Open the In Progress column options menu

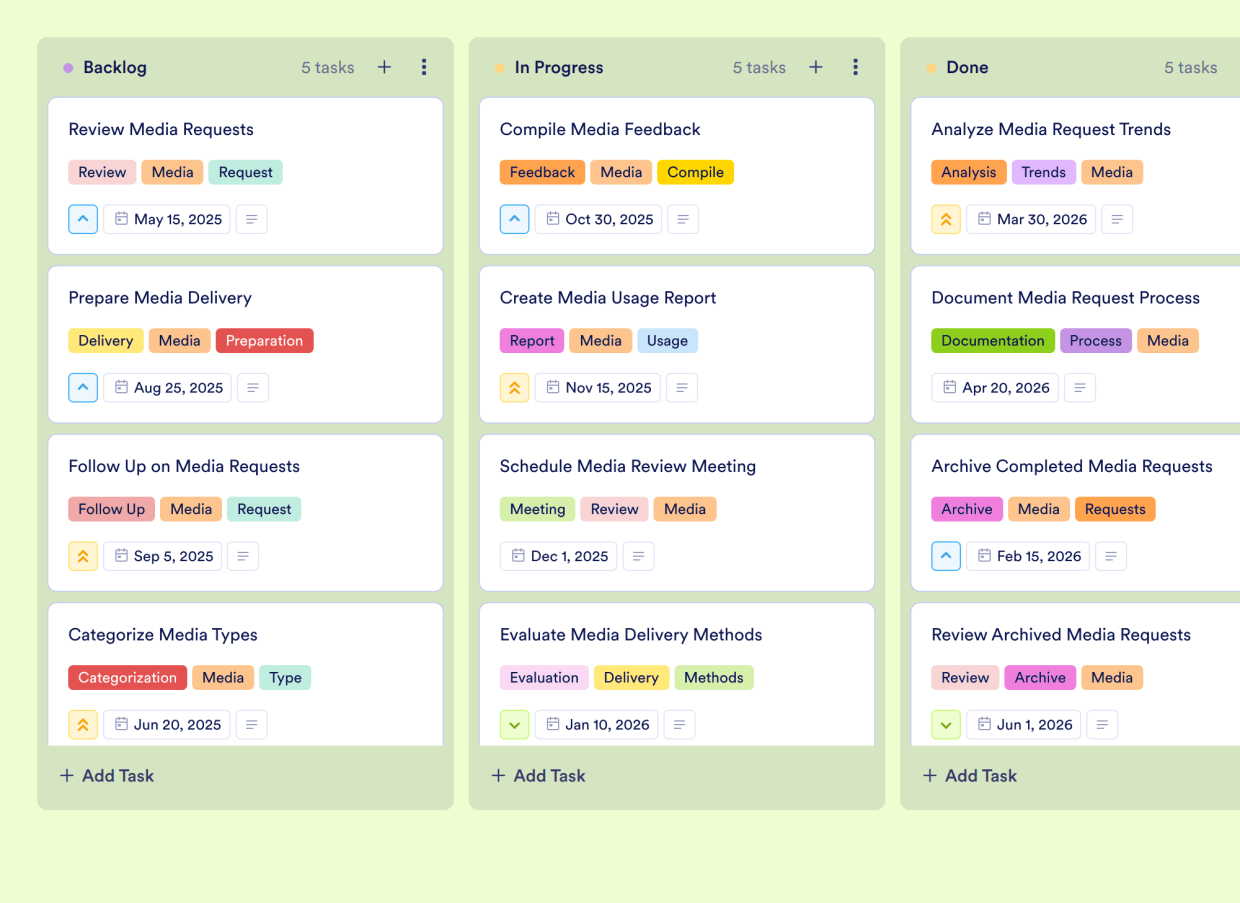click(855, 67)
